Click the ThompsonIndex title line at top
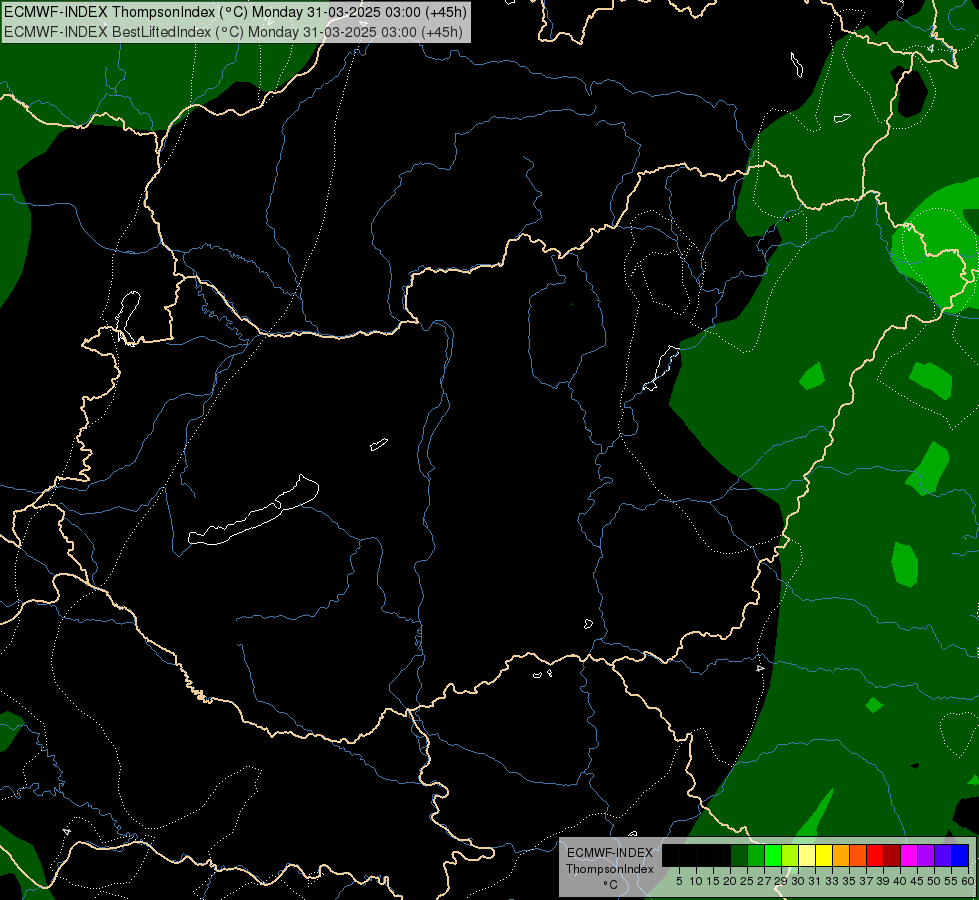This screenshot has width=979, height=900. pos(235,12)
